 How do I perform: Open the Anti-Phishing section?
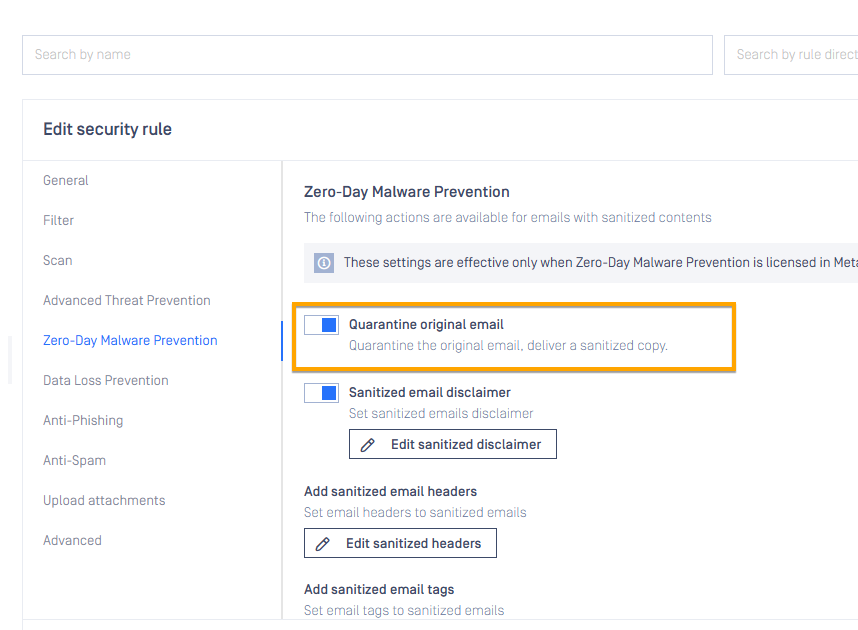[x=83, y=420]
